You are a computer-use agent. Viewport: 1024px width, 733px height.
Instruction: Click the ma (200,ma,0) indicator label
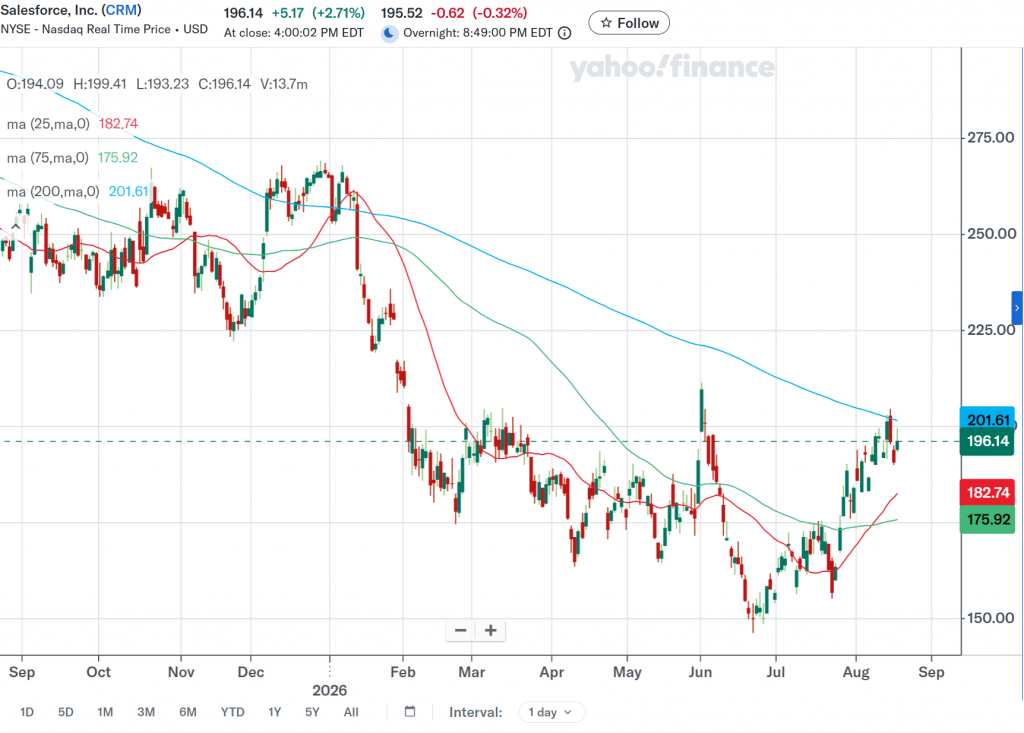point(53,191)
